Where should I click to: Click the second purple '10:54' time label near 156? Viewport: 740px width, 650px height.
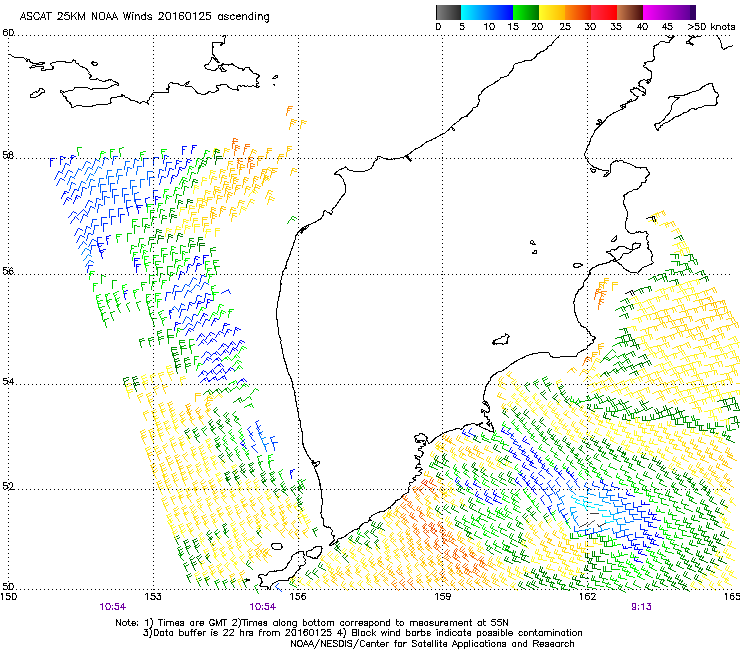[x=263, y=607]
